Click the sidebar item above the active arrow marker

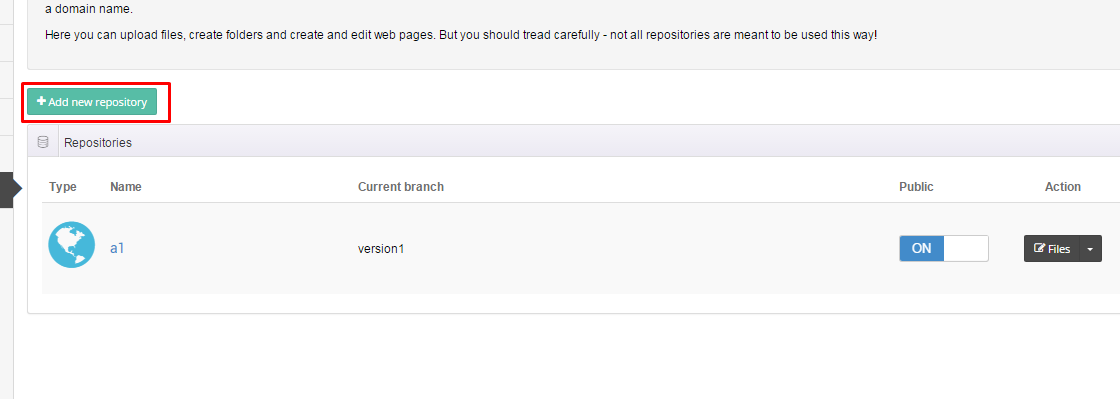(x=7, y=153)
